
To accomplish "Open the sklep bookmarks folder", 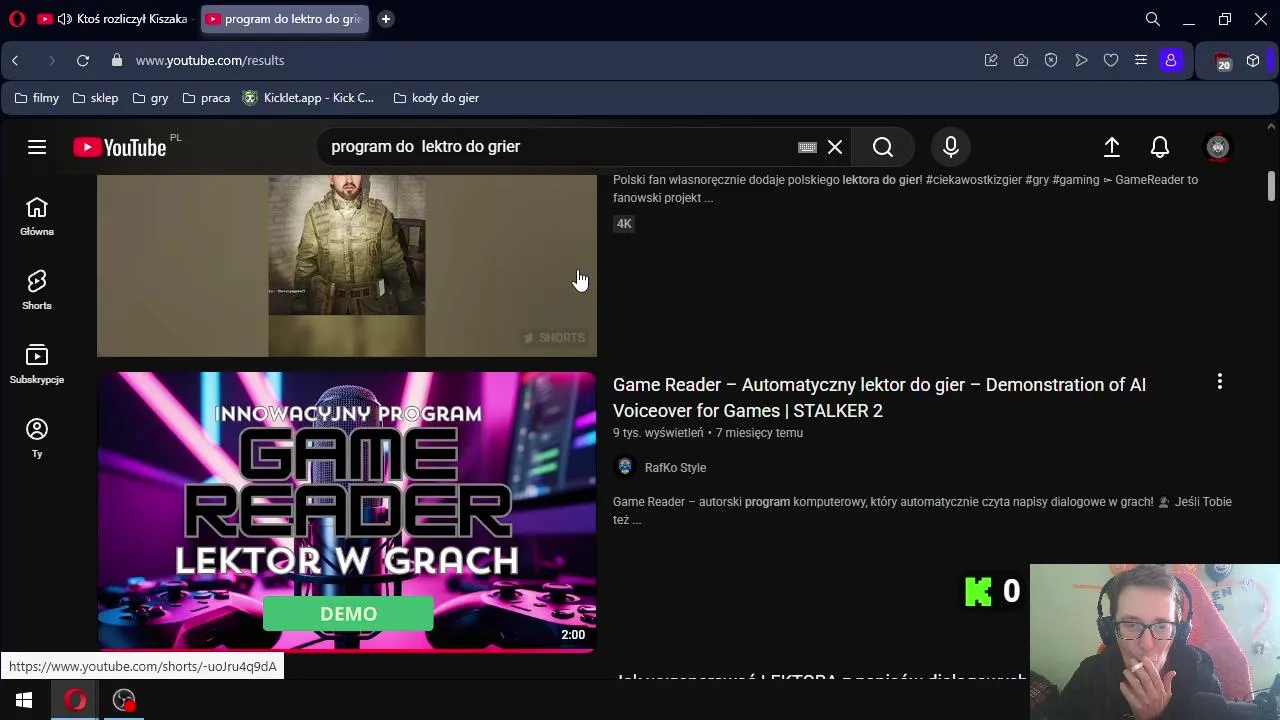I will [95, 98].
